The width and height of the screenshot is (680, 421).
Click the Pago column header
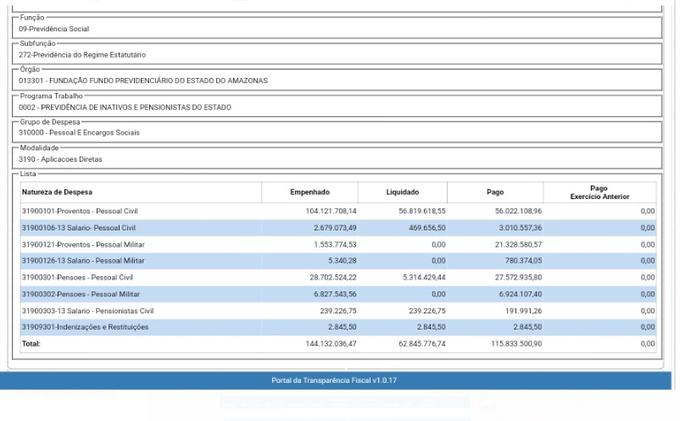point(495,192)
